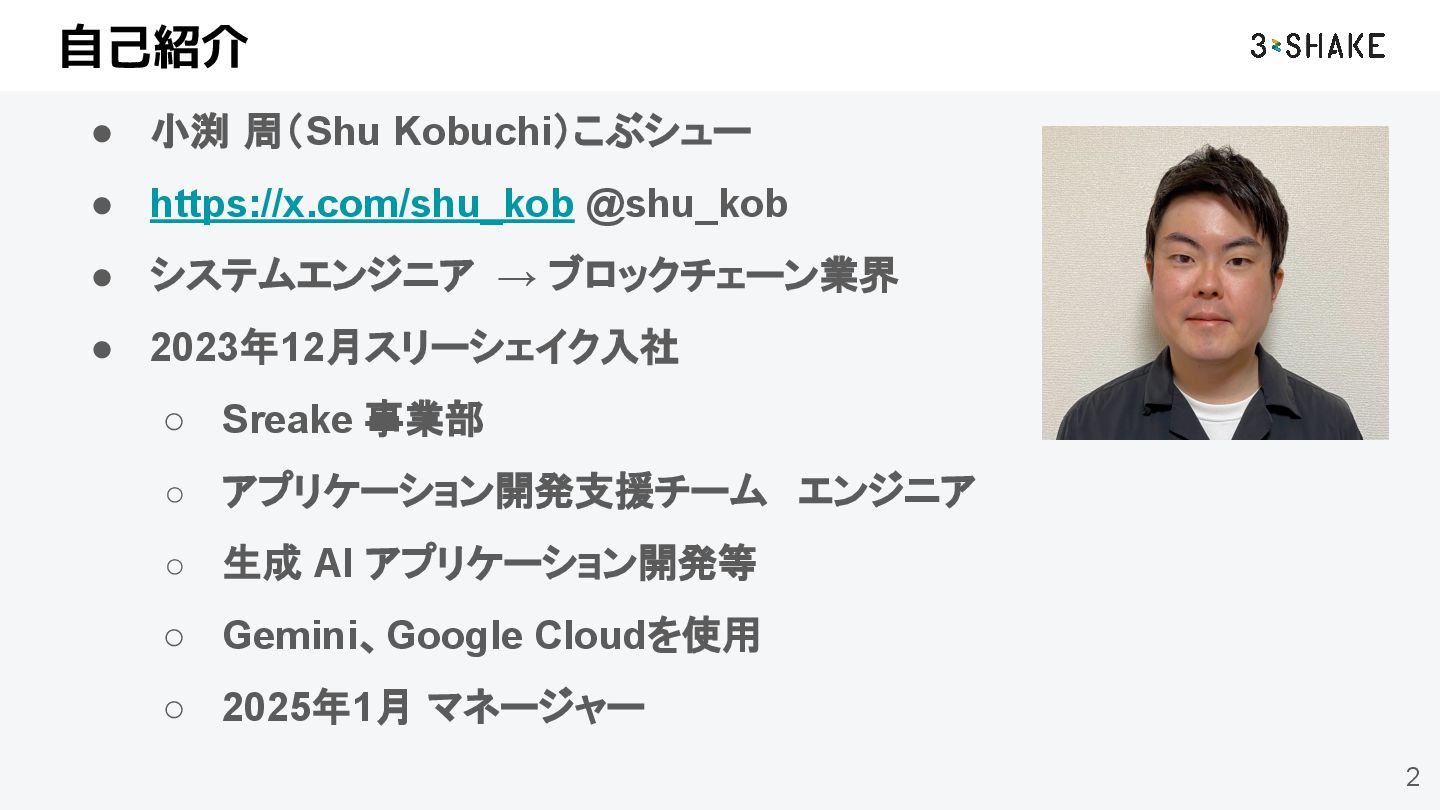
Task: Click the filled bullet before 小渕 周
Action: point(101,133)
